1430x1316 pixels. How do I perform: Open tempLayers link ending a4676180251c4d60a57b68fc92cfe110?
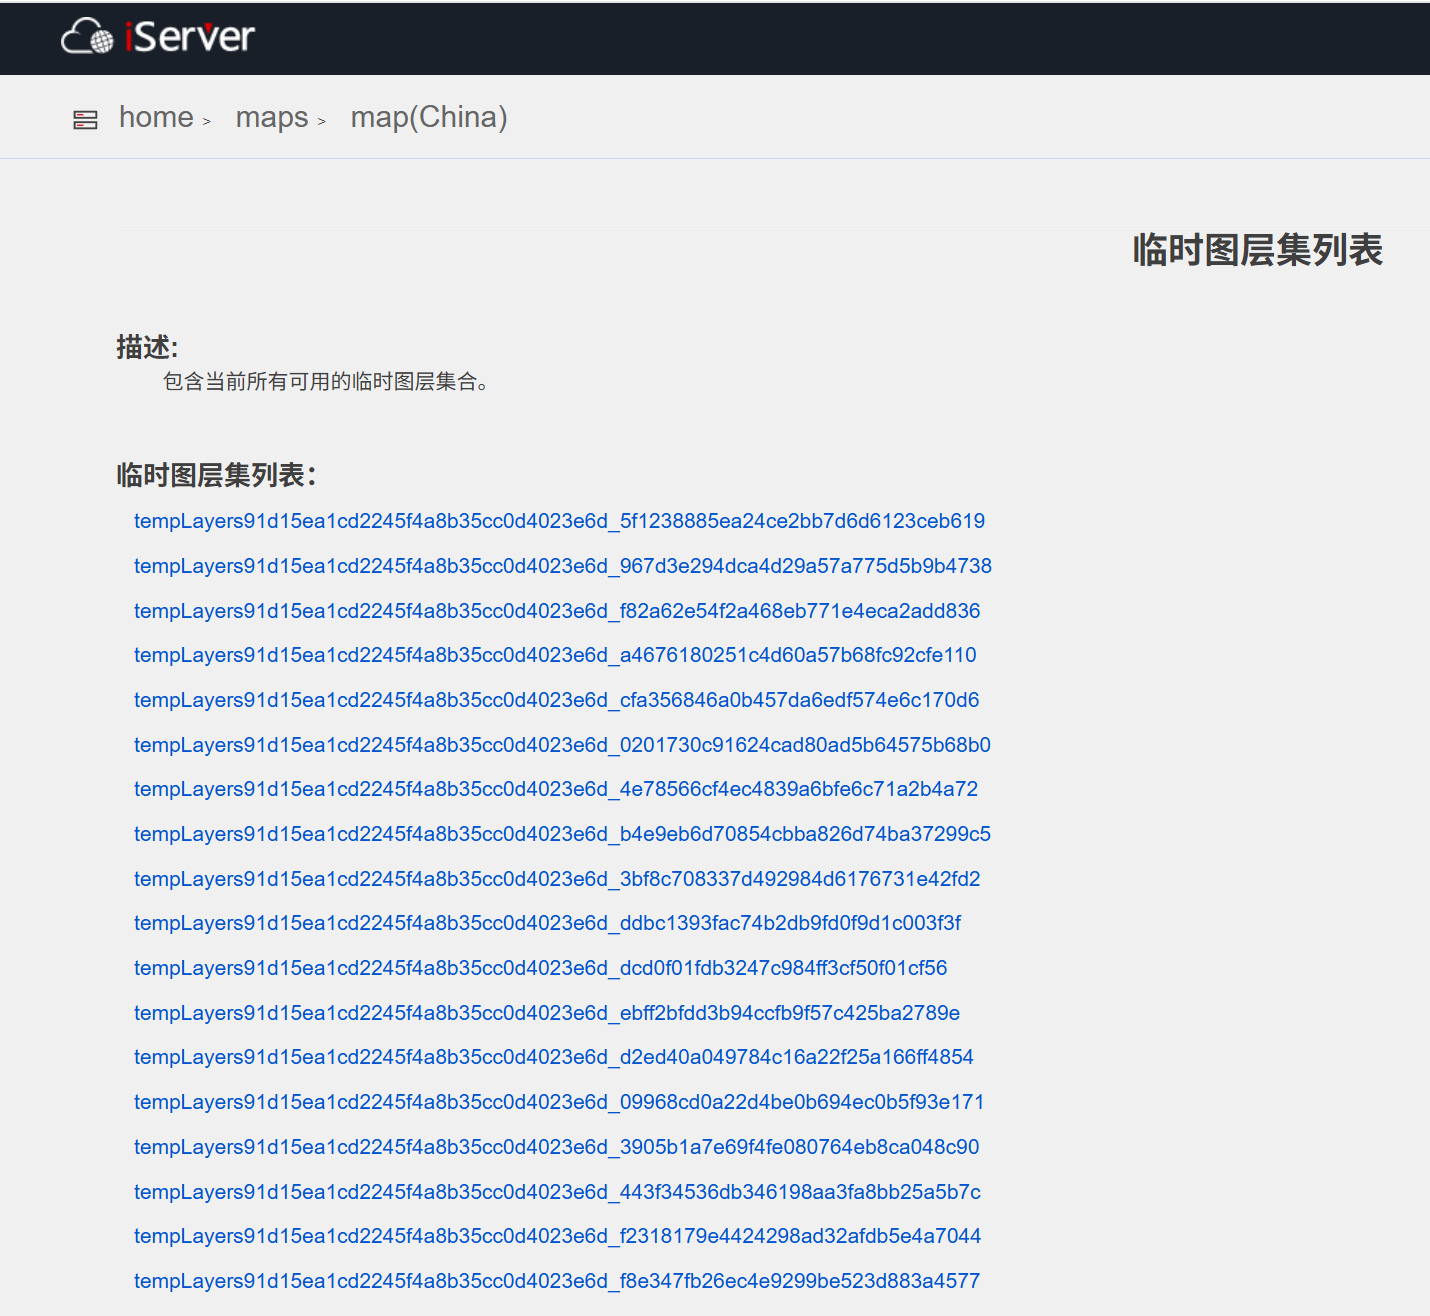click(555, 655)
